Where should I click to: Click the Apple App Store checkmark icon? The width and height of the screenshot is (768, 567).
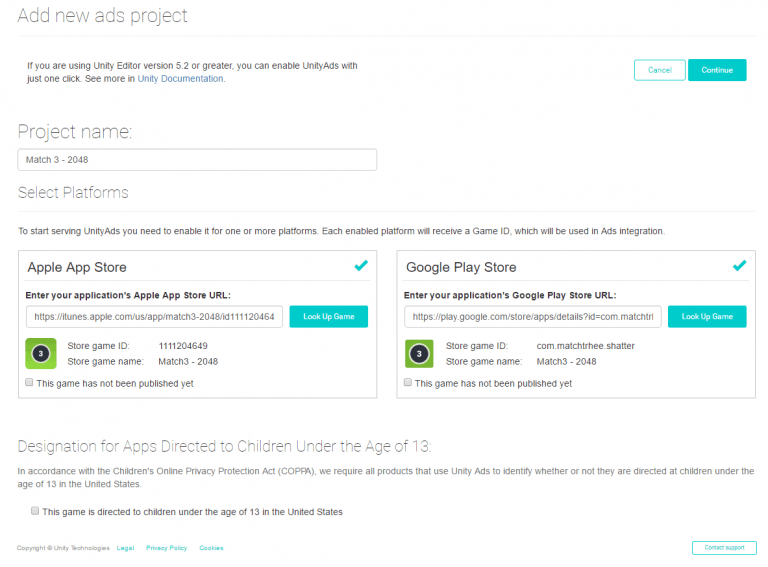coord(361,266)
